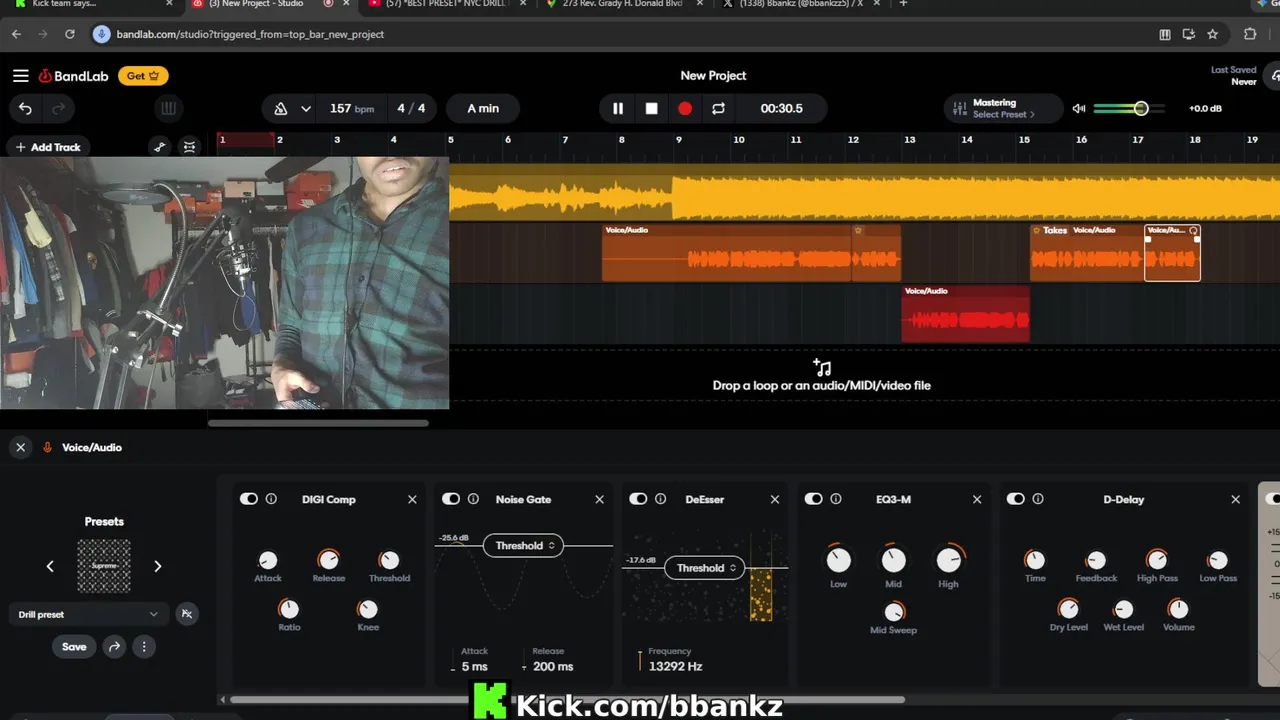Remove the Noise Gate effect
The width and height of the screenshot is (1280, 720).
600,499
